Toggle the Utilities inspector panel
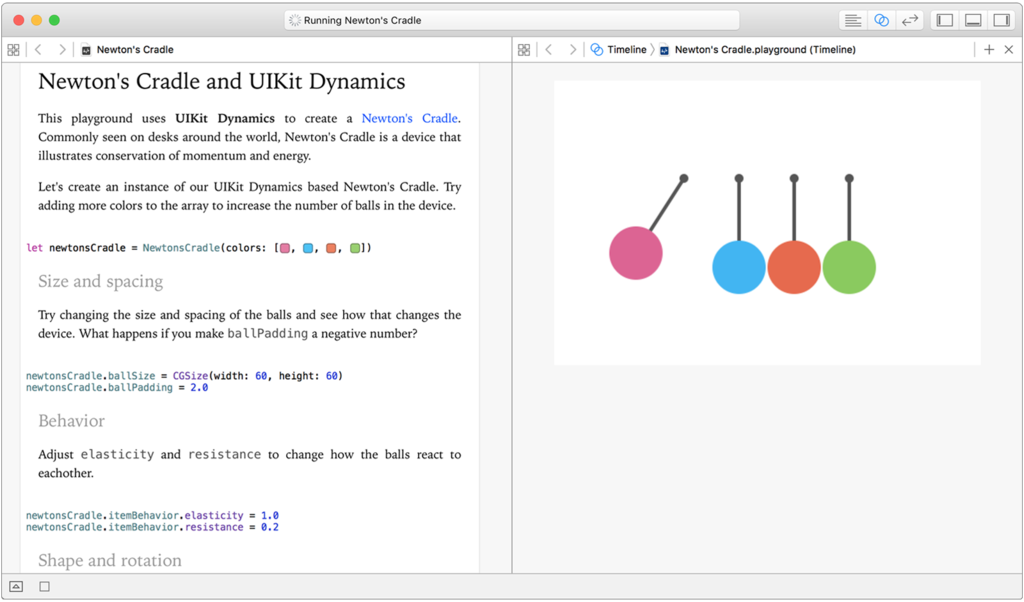Image resolution: width=1024 pixels, height=602 pixels. tap(1001, 20)
